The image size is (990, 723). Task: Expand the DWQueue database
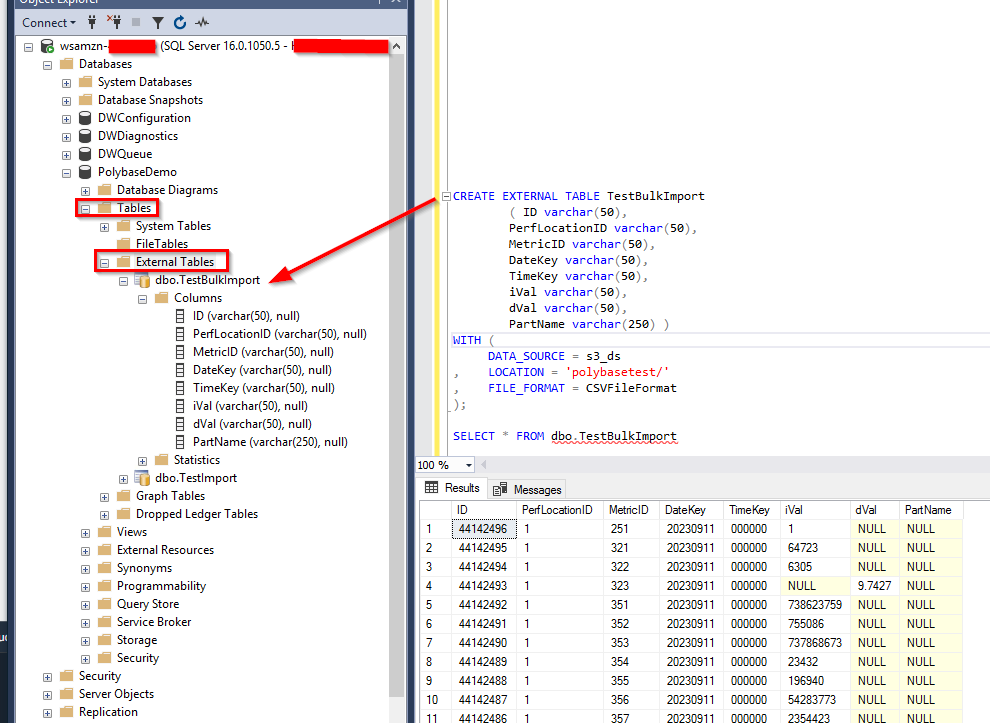pyautogui.click(x=66, y=155)
